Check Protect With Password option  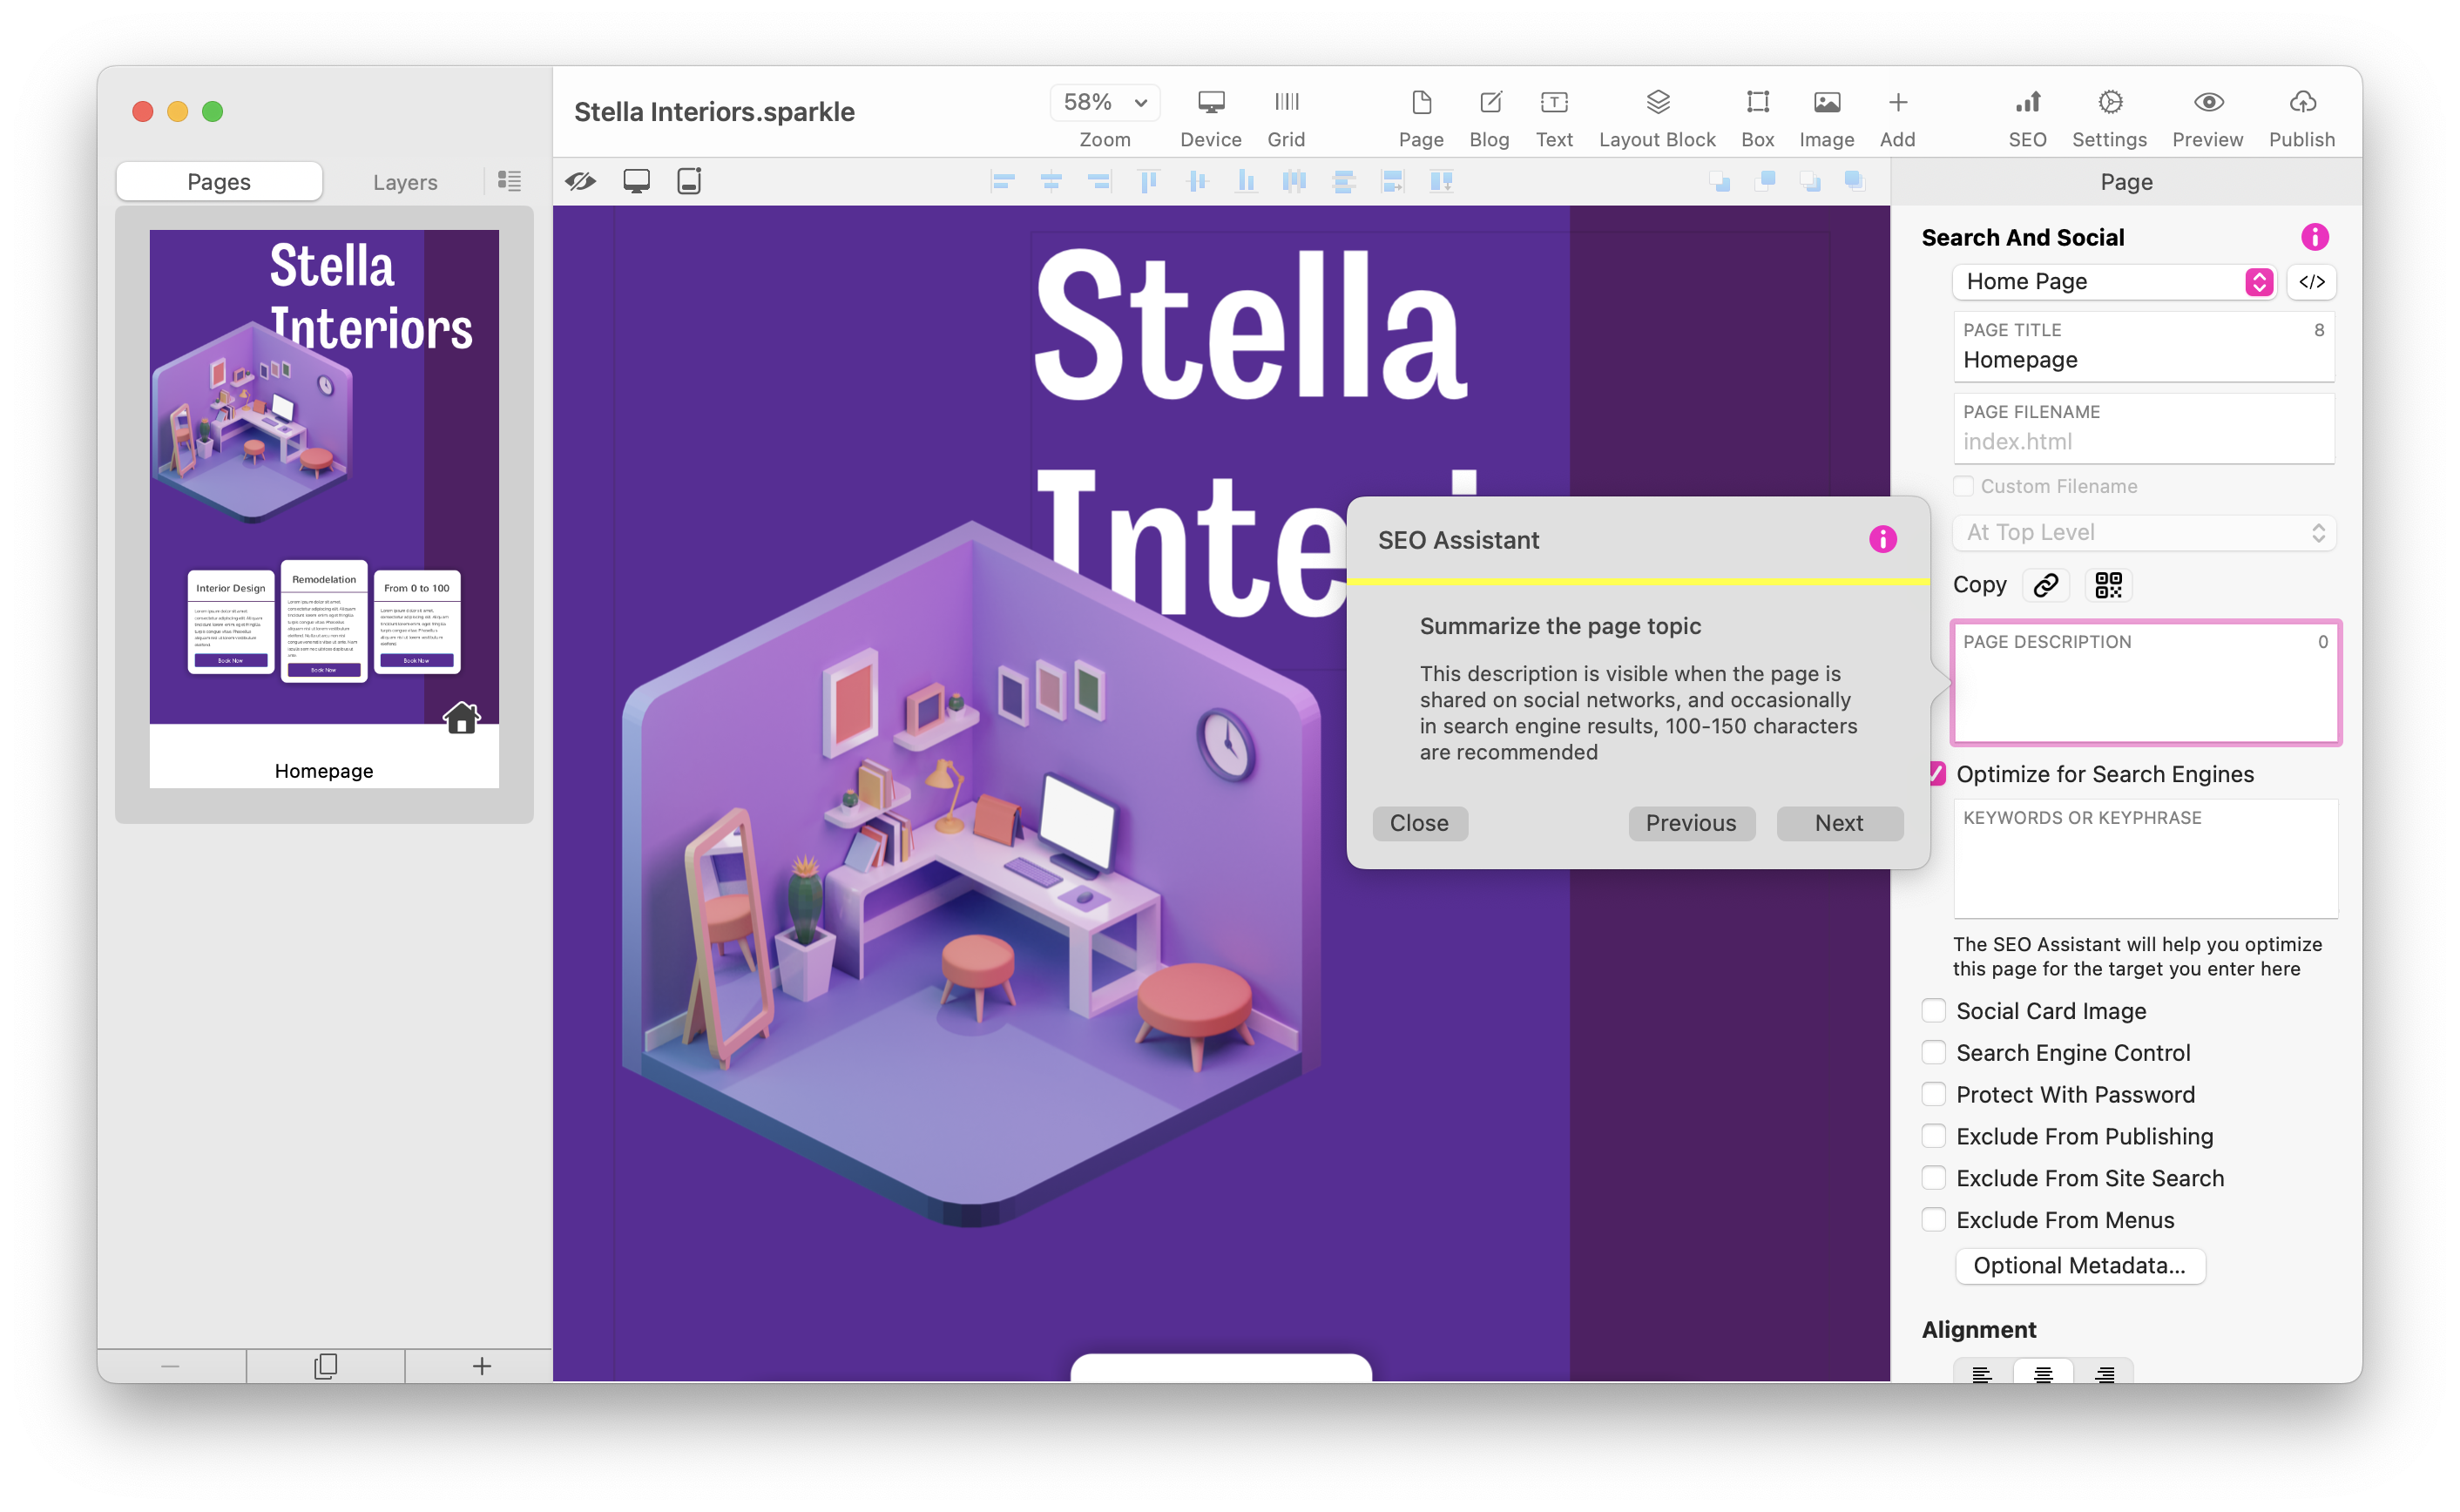tap(1934, 1095)
